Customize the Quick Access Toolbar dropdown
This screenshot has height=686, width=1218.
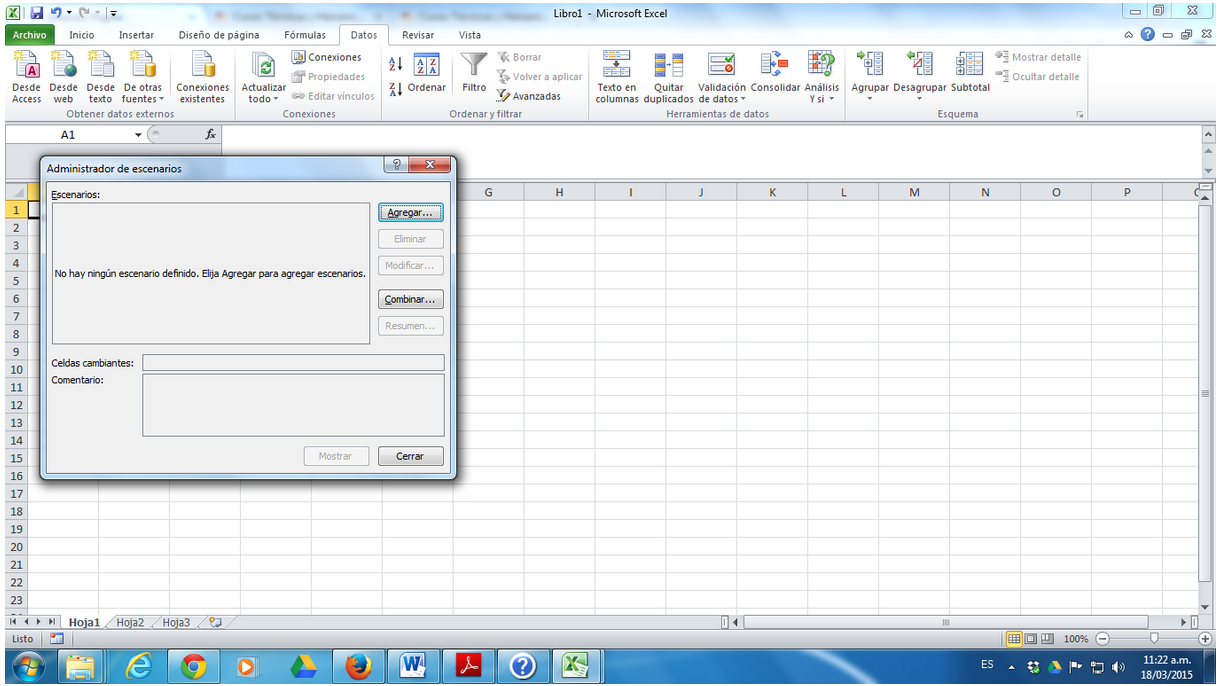(x=113, y=14)
